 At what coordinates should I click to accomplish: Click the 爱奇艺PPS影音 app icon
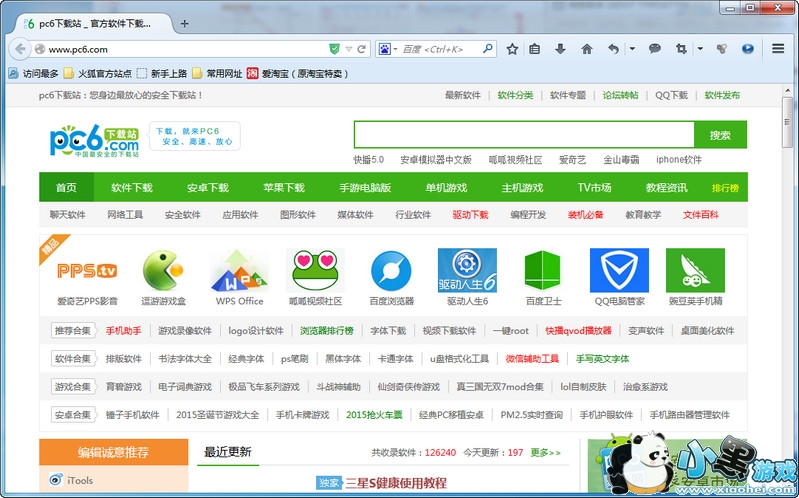pyautogui.click(x=87, y=270)
